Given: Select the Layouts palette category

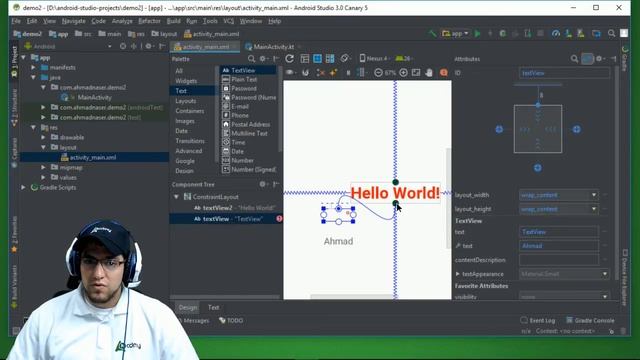Looking at the screenshot, I should (x=186, y=101).
